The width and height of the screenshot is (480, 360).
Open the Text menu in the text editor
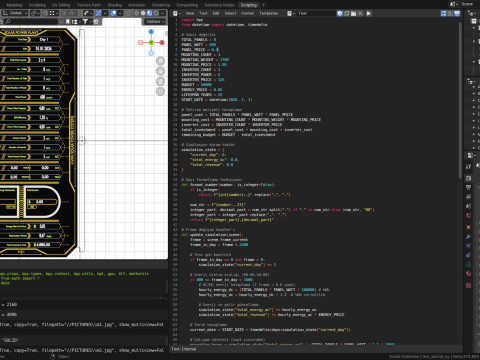coord(203,13)
